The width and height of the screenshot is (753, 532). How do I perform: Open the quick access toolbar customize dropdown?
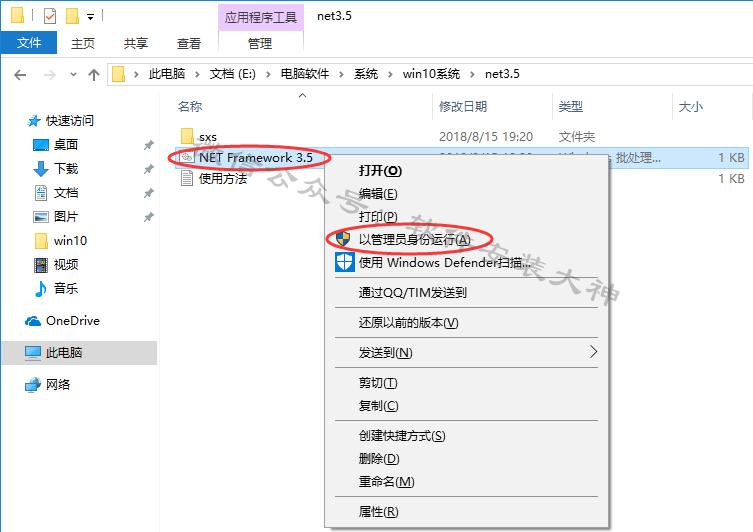(90, 17)
